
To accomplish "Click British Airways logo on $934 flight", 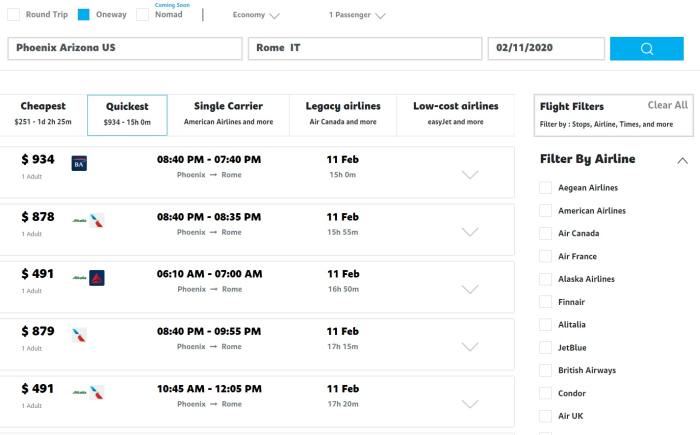I will 79,163.
